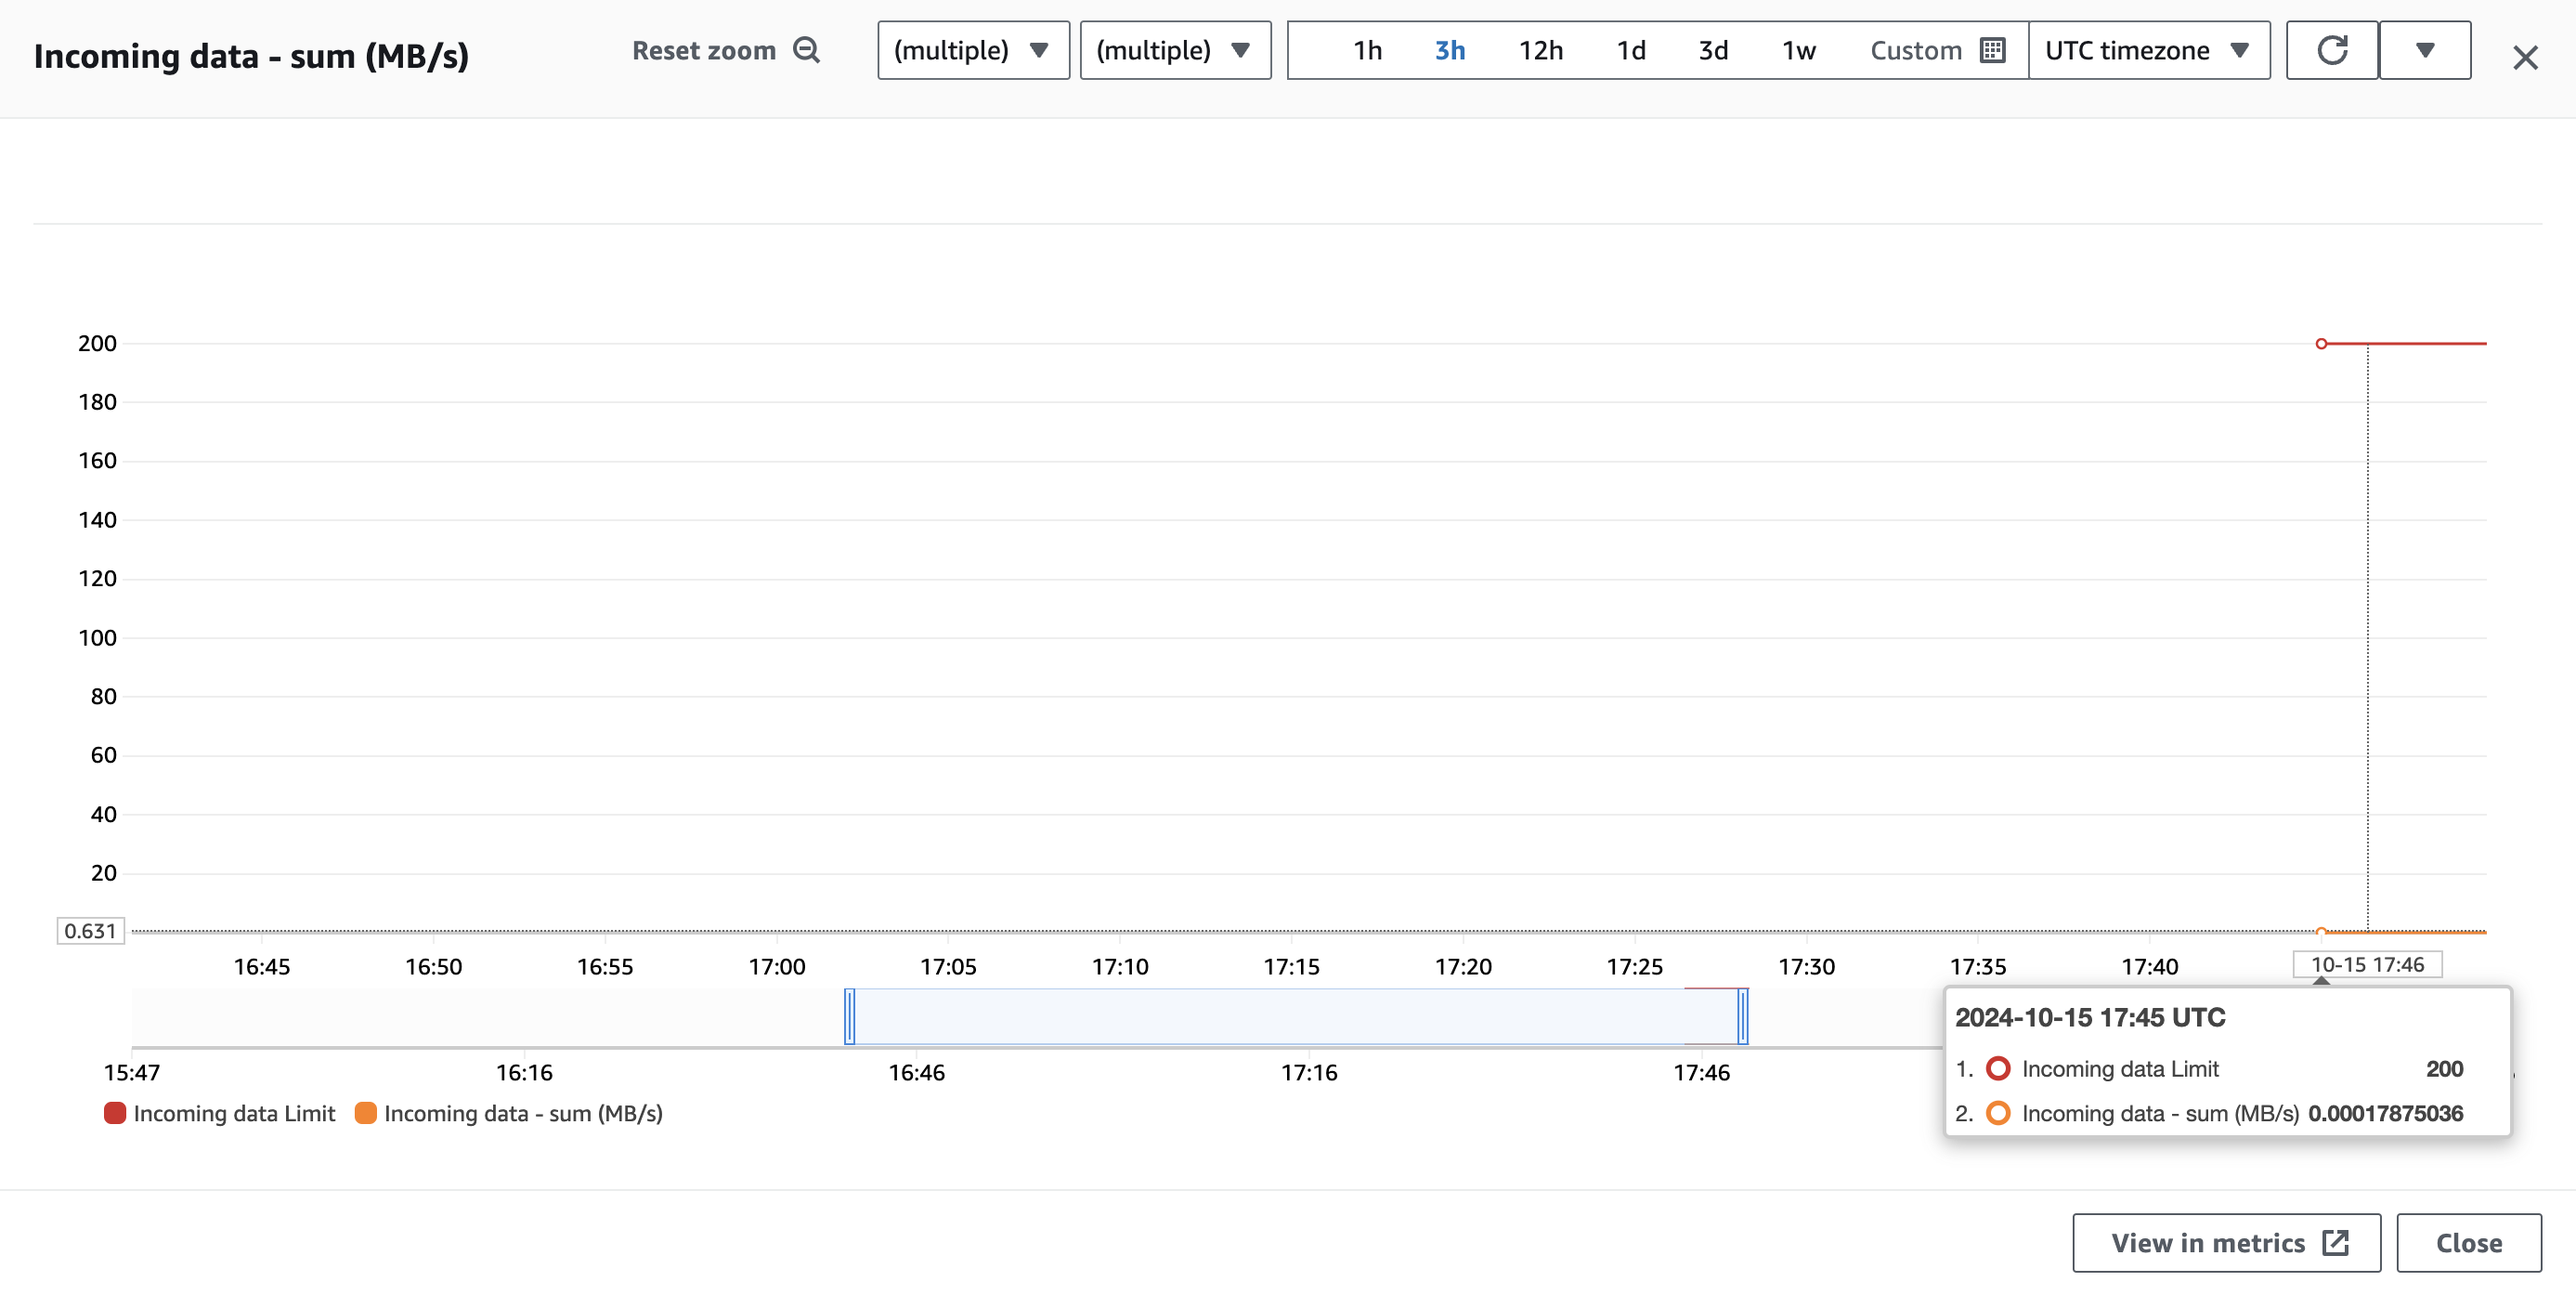This screenshot has width=2576, height=1295.
Task: Refresh the chart data
Action: coord(2331,50)
